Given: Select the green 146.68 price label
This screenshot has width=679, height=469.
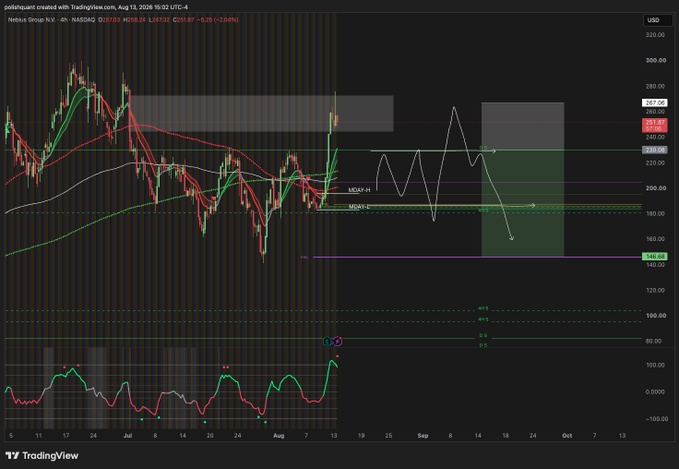Looking at the screenshot, I should pyautogui.click(x=654, y=257).
